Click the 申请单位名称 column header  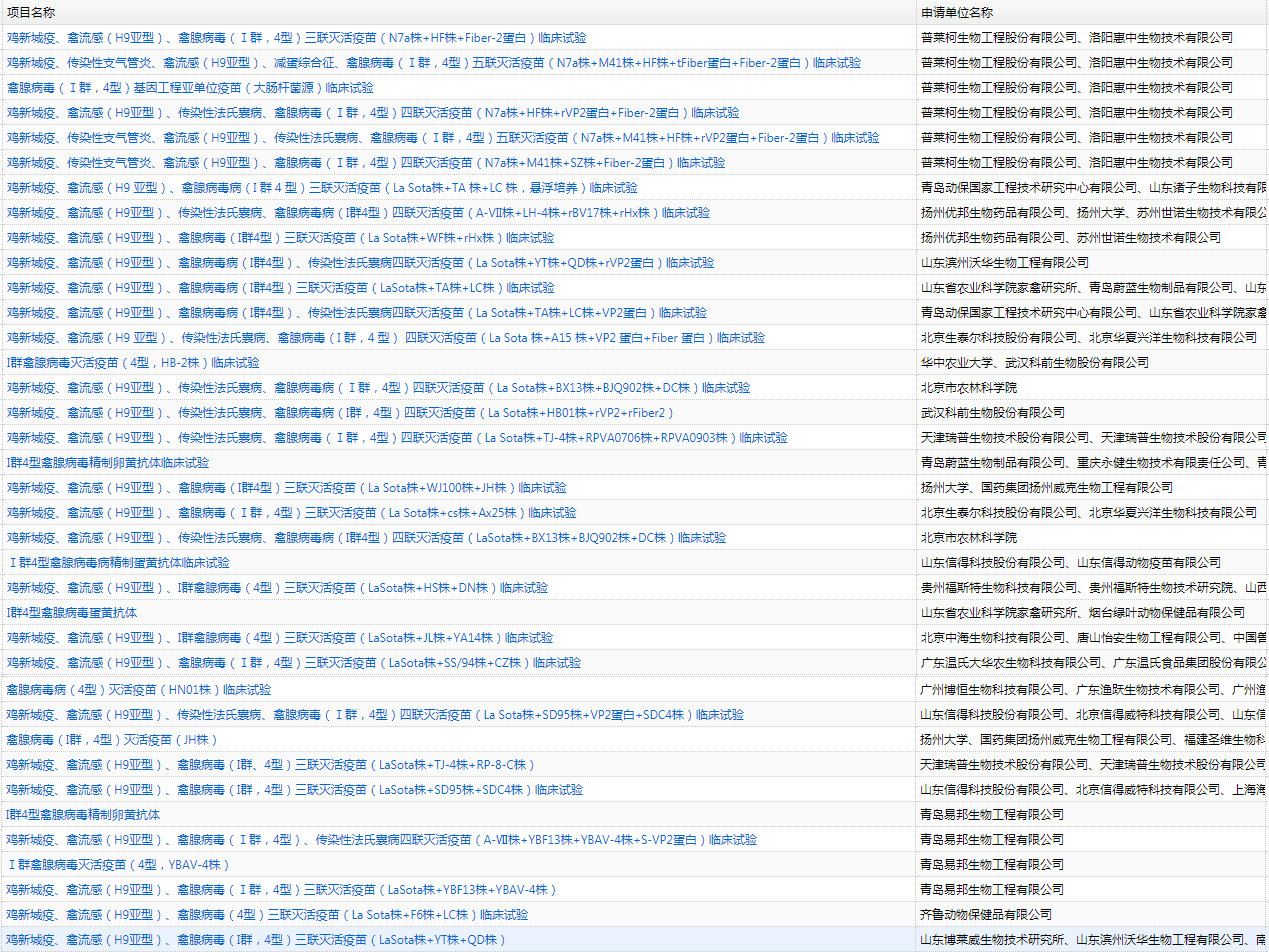[x=956, y=12]
